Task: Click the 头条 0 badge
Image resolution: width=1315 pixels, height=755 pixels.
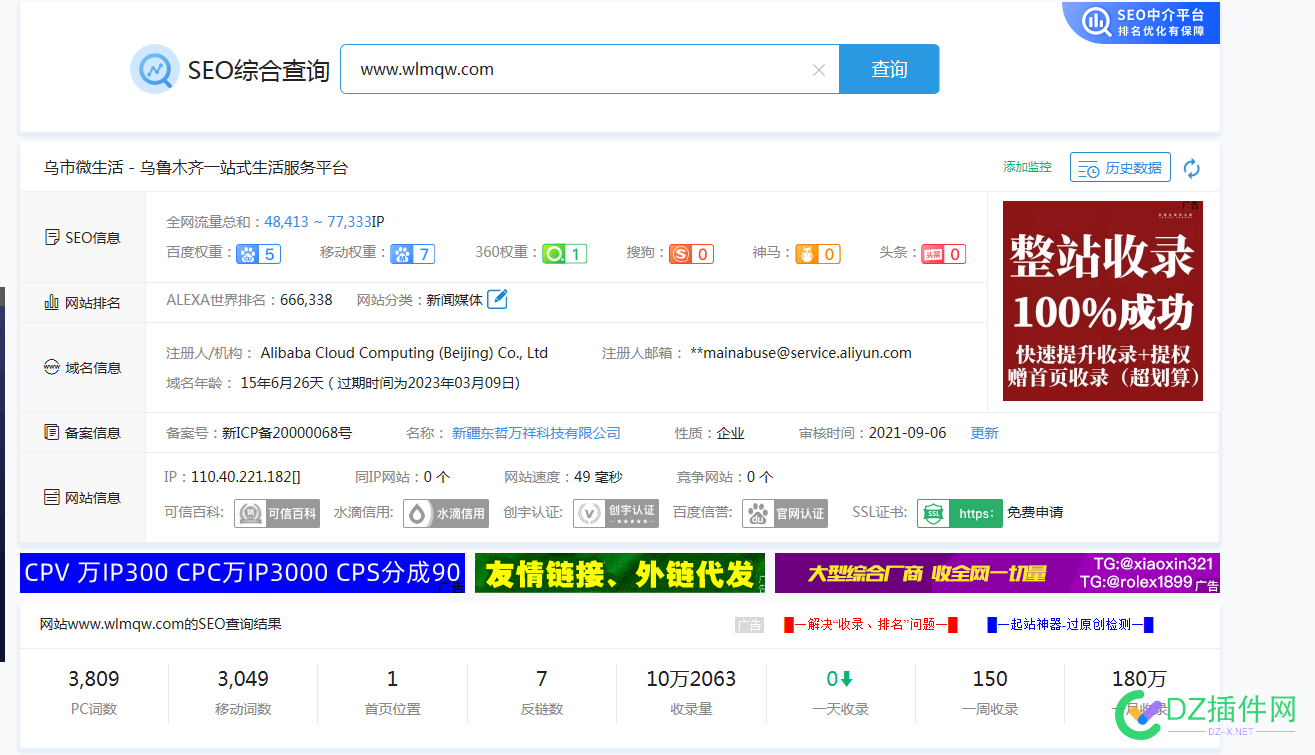Action: click(x=944, y=254)
